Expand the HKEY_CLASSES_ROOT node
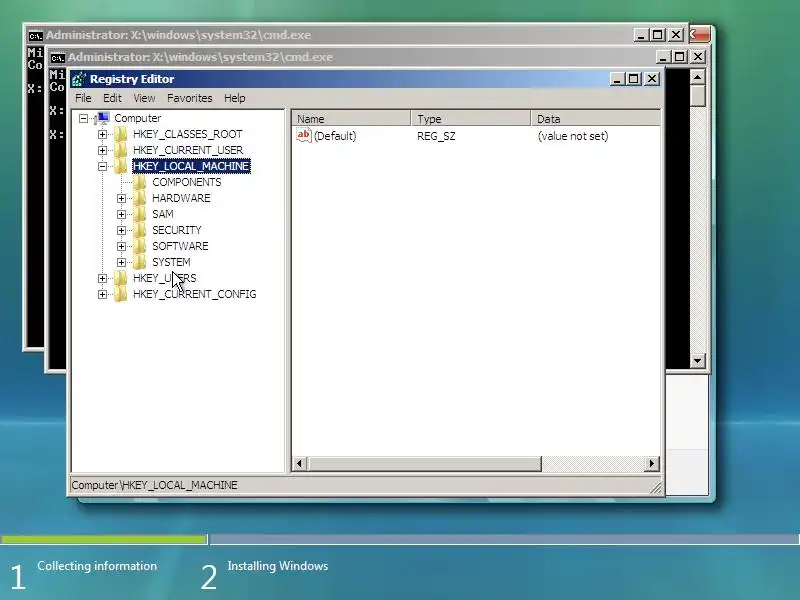This screenshot has height=600, width=800. [102, 134]
